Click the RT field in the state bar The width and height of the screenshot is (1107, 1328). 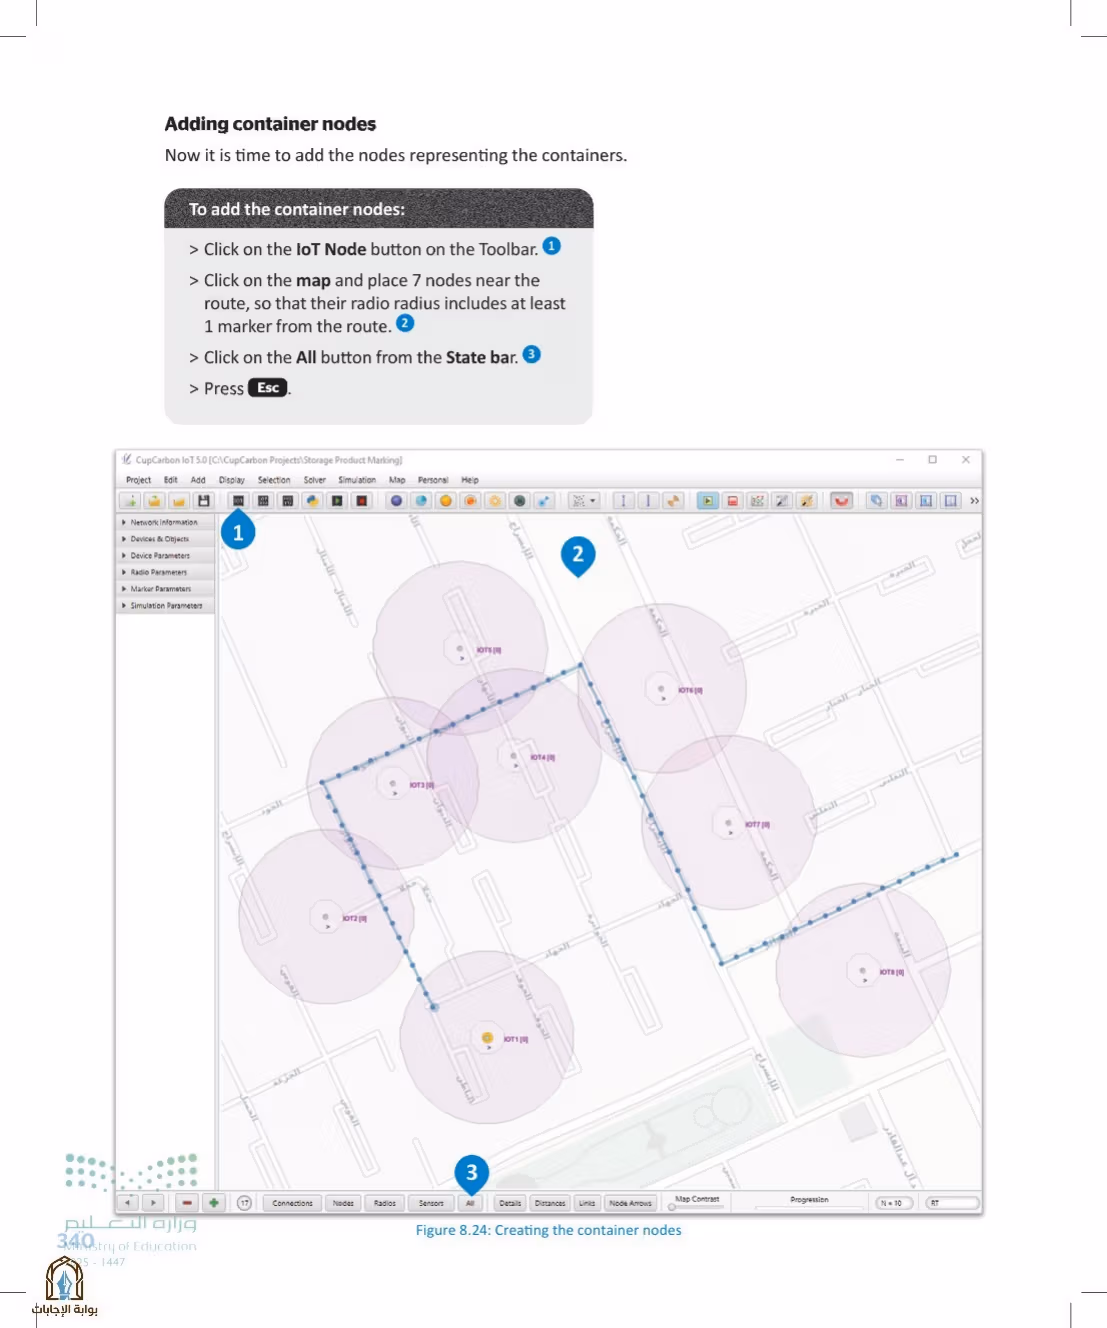coord(951,1203)
